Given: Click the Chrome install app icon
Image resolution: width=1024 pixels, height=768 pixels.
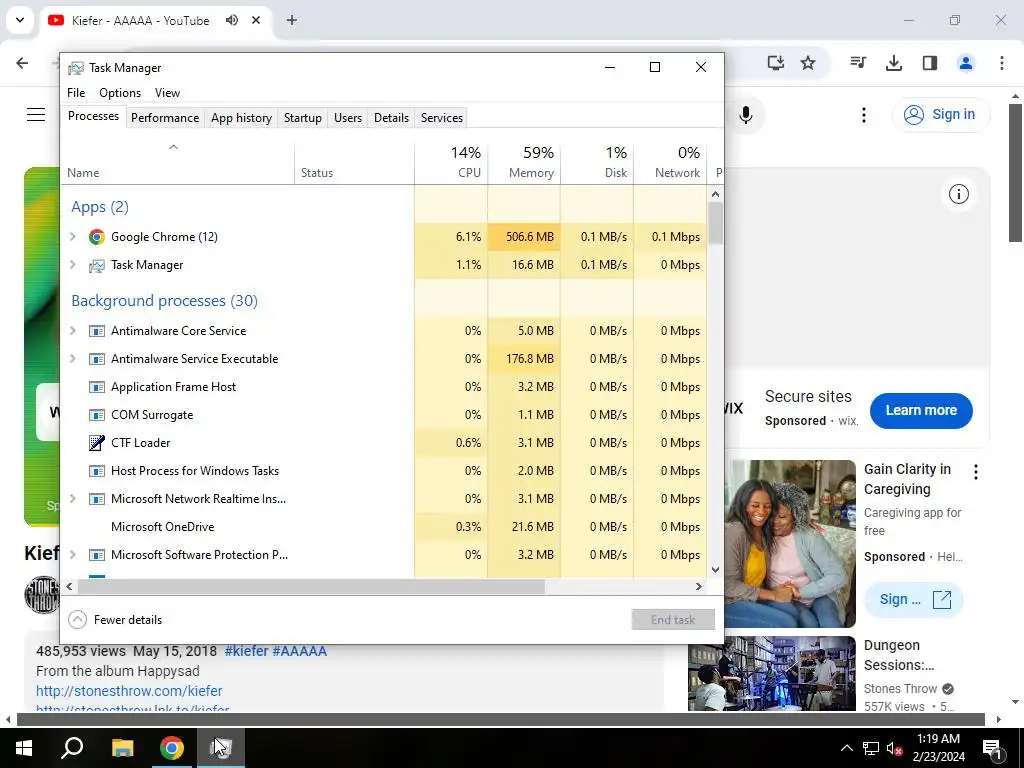Looking at the screenshot, I should [x=775, y=63].
